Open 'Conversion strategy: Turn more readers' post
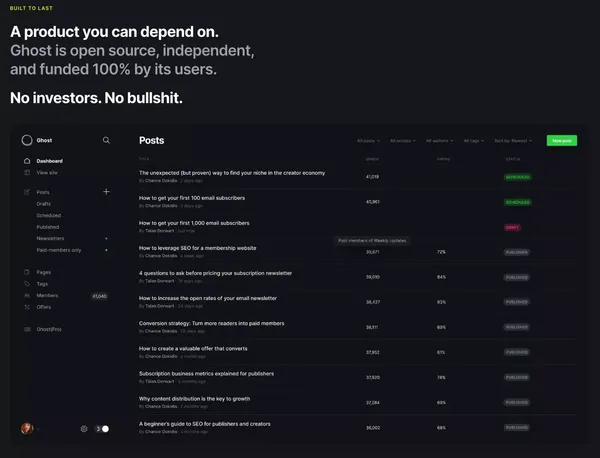Viewport: 600px width, 458px height. click(212, 323)
